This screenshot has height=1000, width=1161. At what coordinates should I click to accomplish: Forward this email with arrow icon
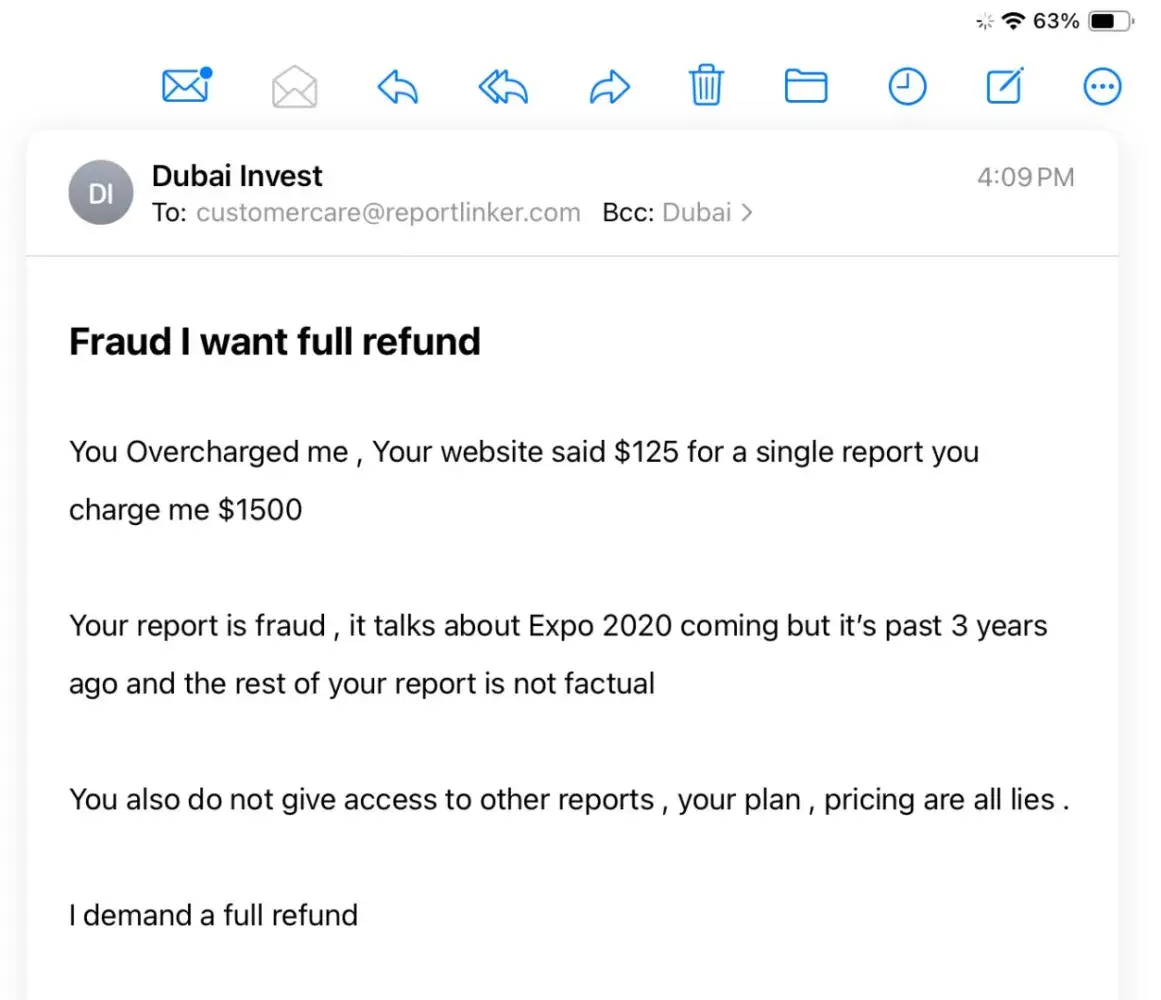(x=609, y=87)
